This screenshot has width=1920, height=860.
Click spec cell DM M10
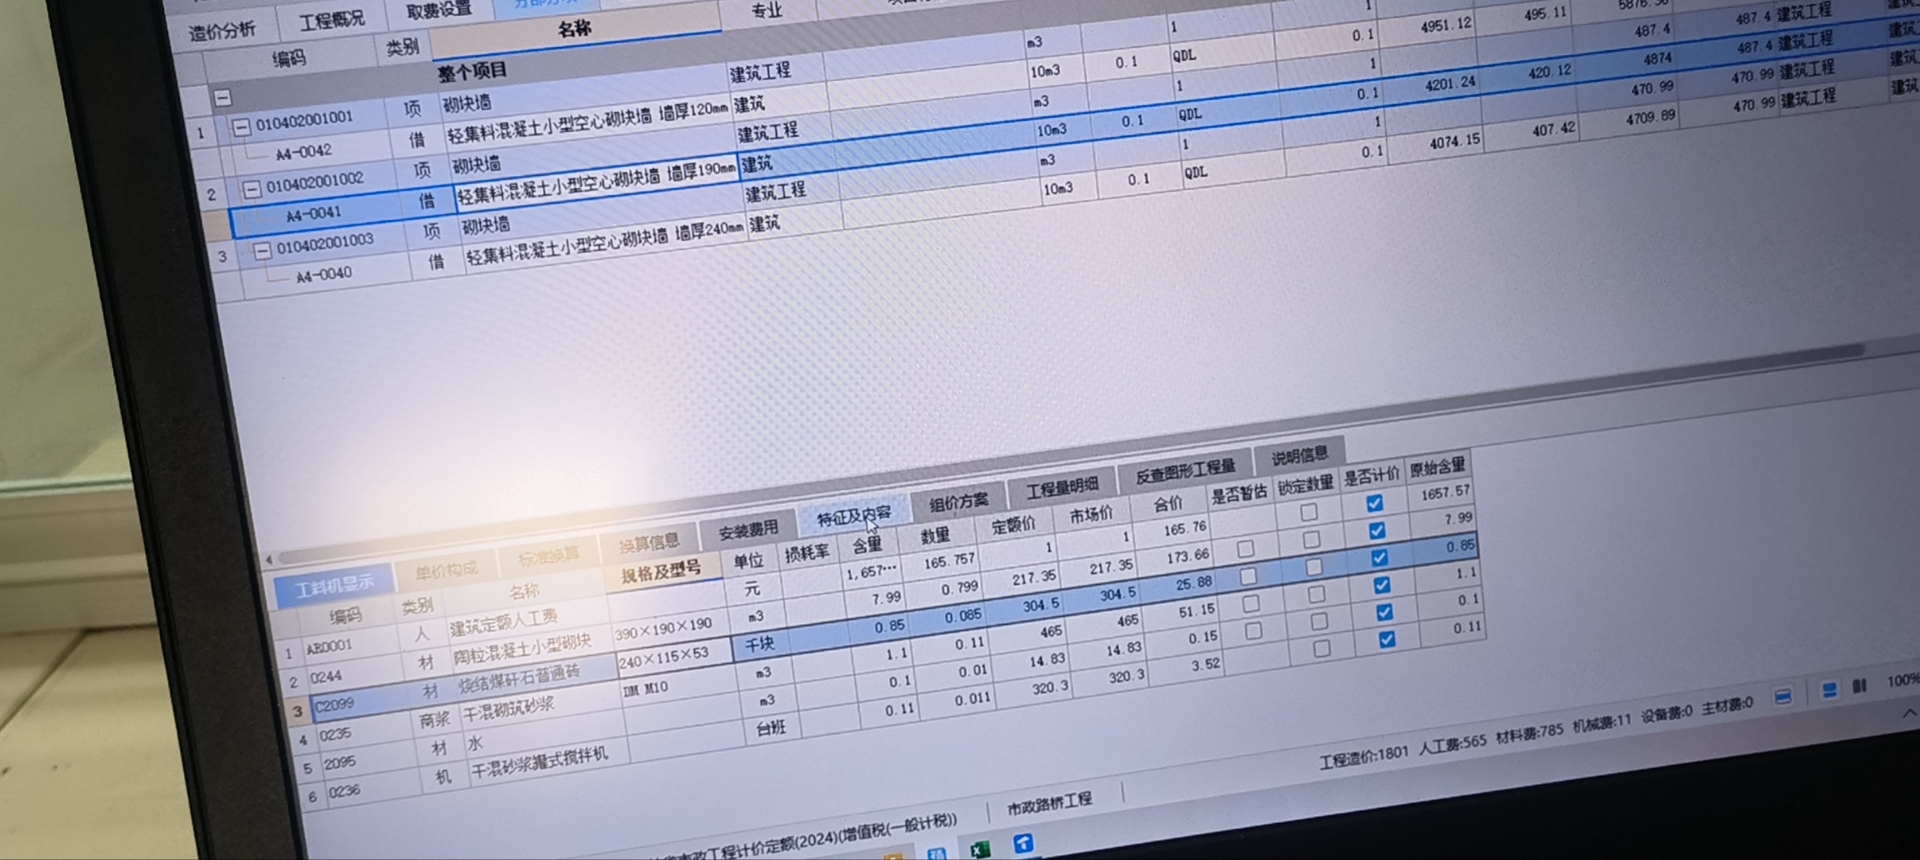pos(645,689)
